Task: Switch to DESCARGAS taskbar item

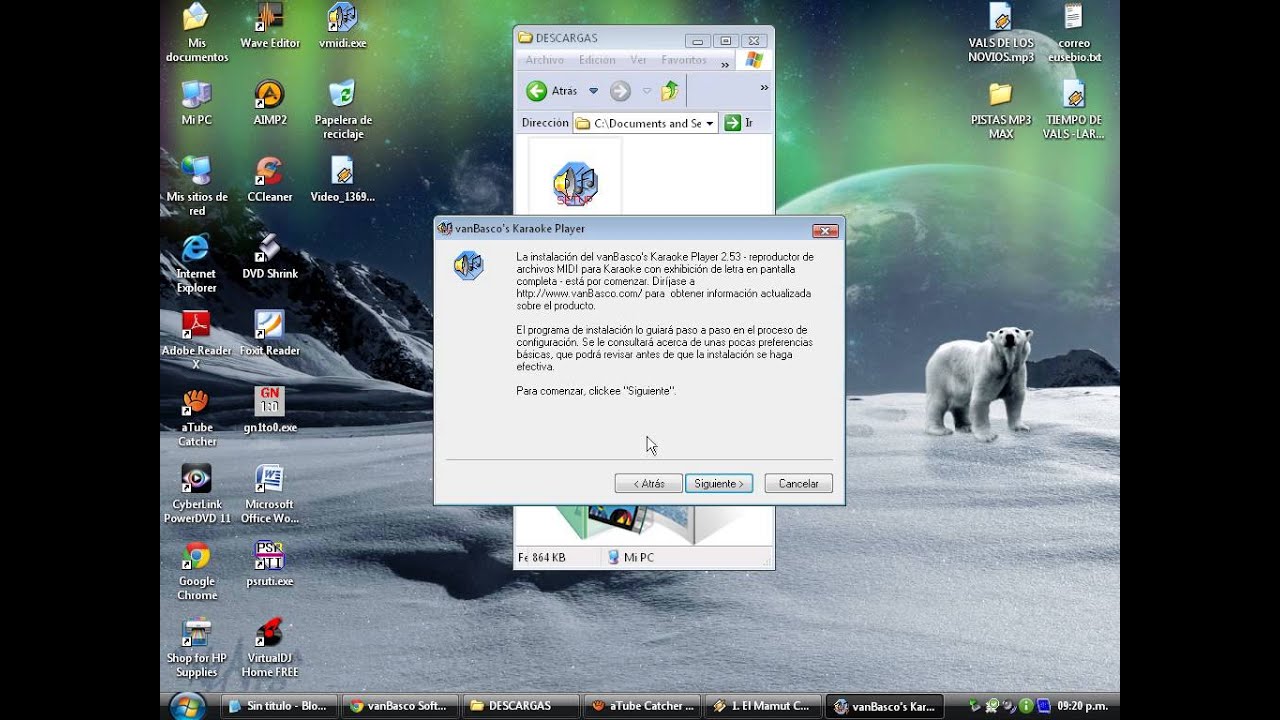Action: coord(521,706)
